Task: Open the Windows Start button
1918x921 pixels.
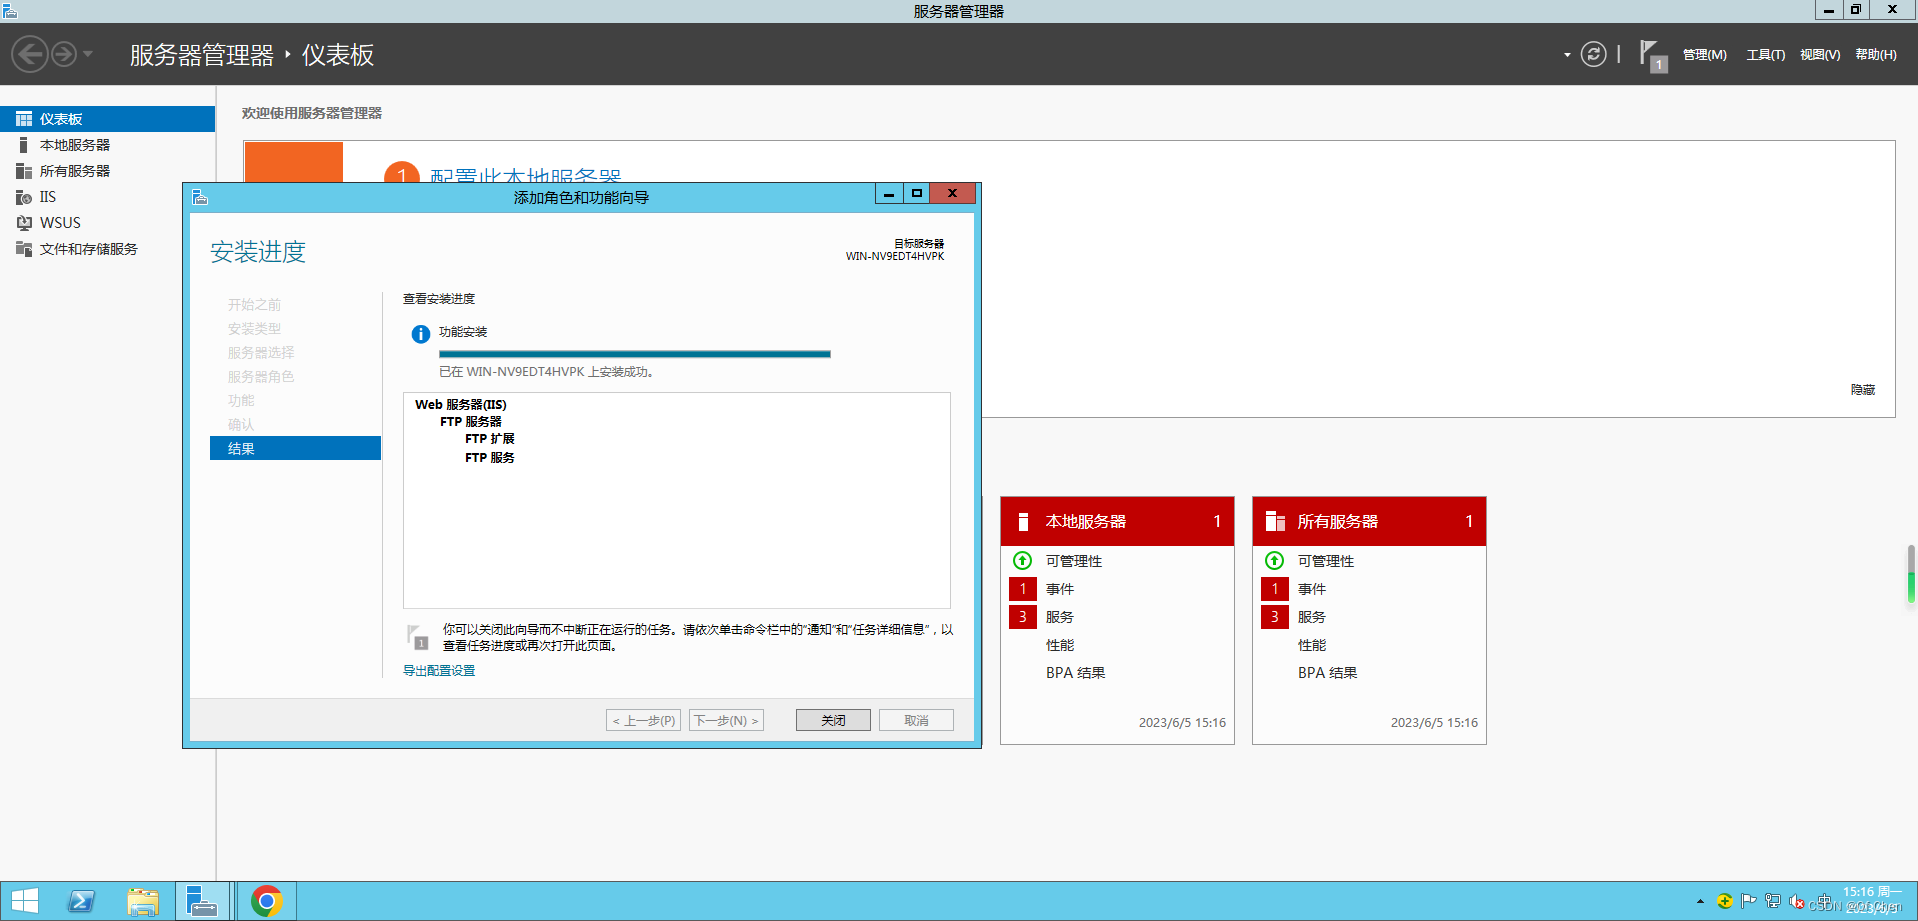Action: coord(24,901)
